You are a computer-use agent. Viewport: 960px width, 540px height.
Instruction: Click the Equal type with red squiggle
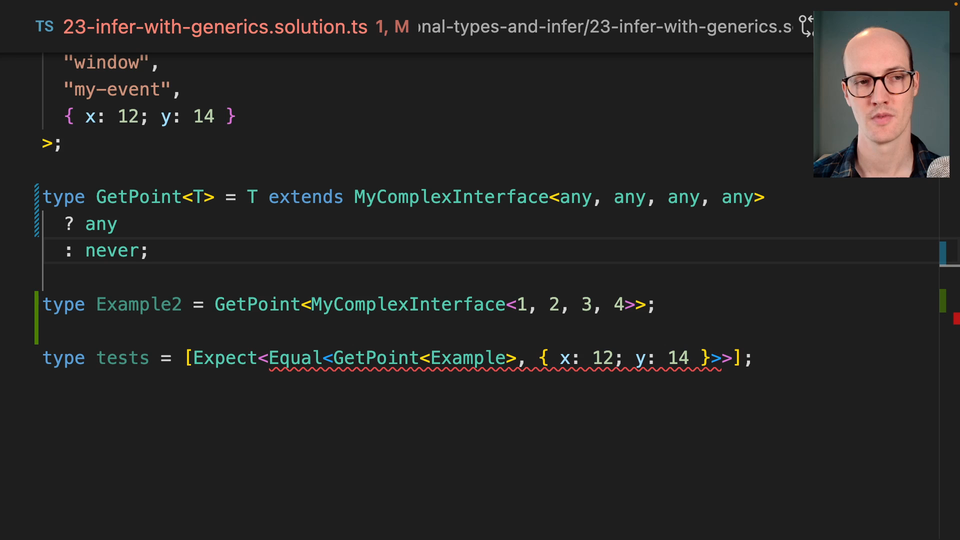click(x=295, y=358)
